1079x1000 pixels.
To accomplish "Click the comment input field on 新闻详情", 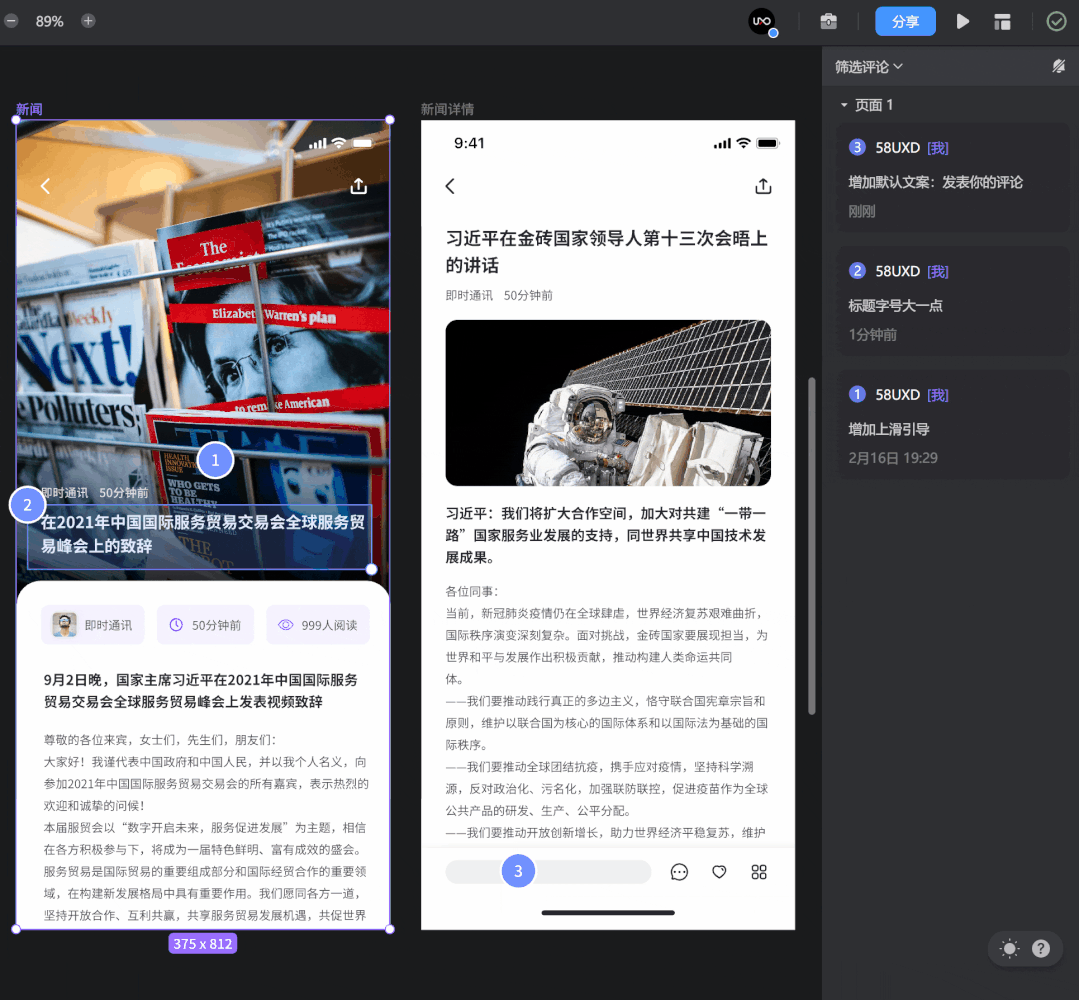I will tap(548, 872).
